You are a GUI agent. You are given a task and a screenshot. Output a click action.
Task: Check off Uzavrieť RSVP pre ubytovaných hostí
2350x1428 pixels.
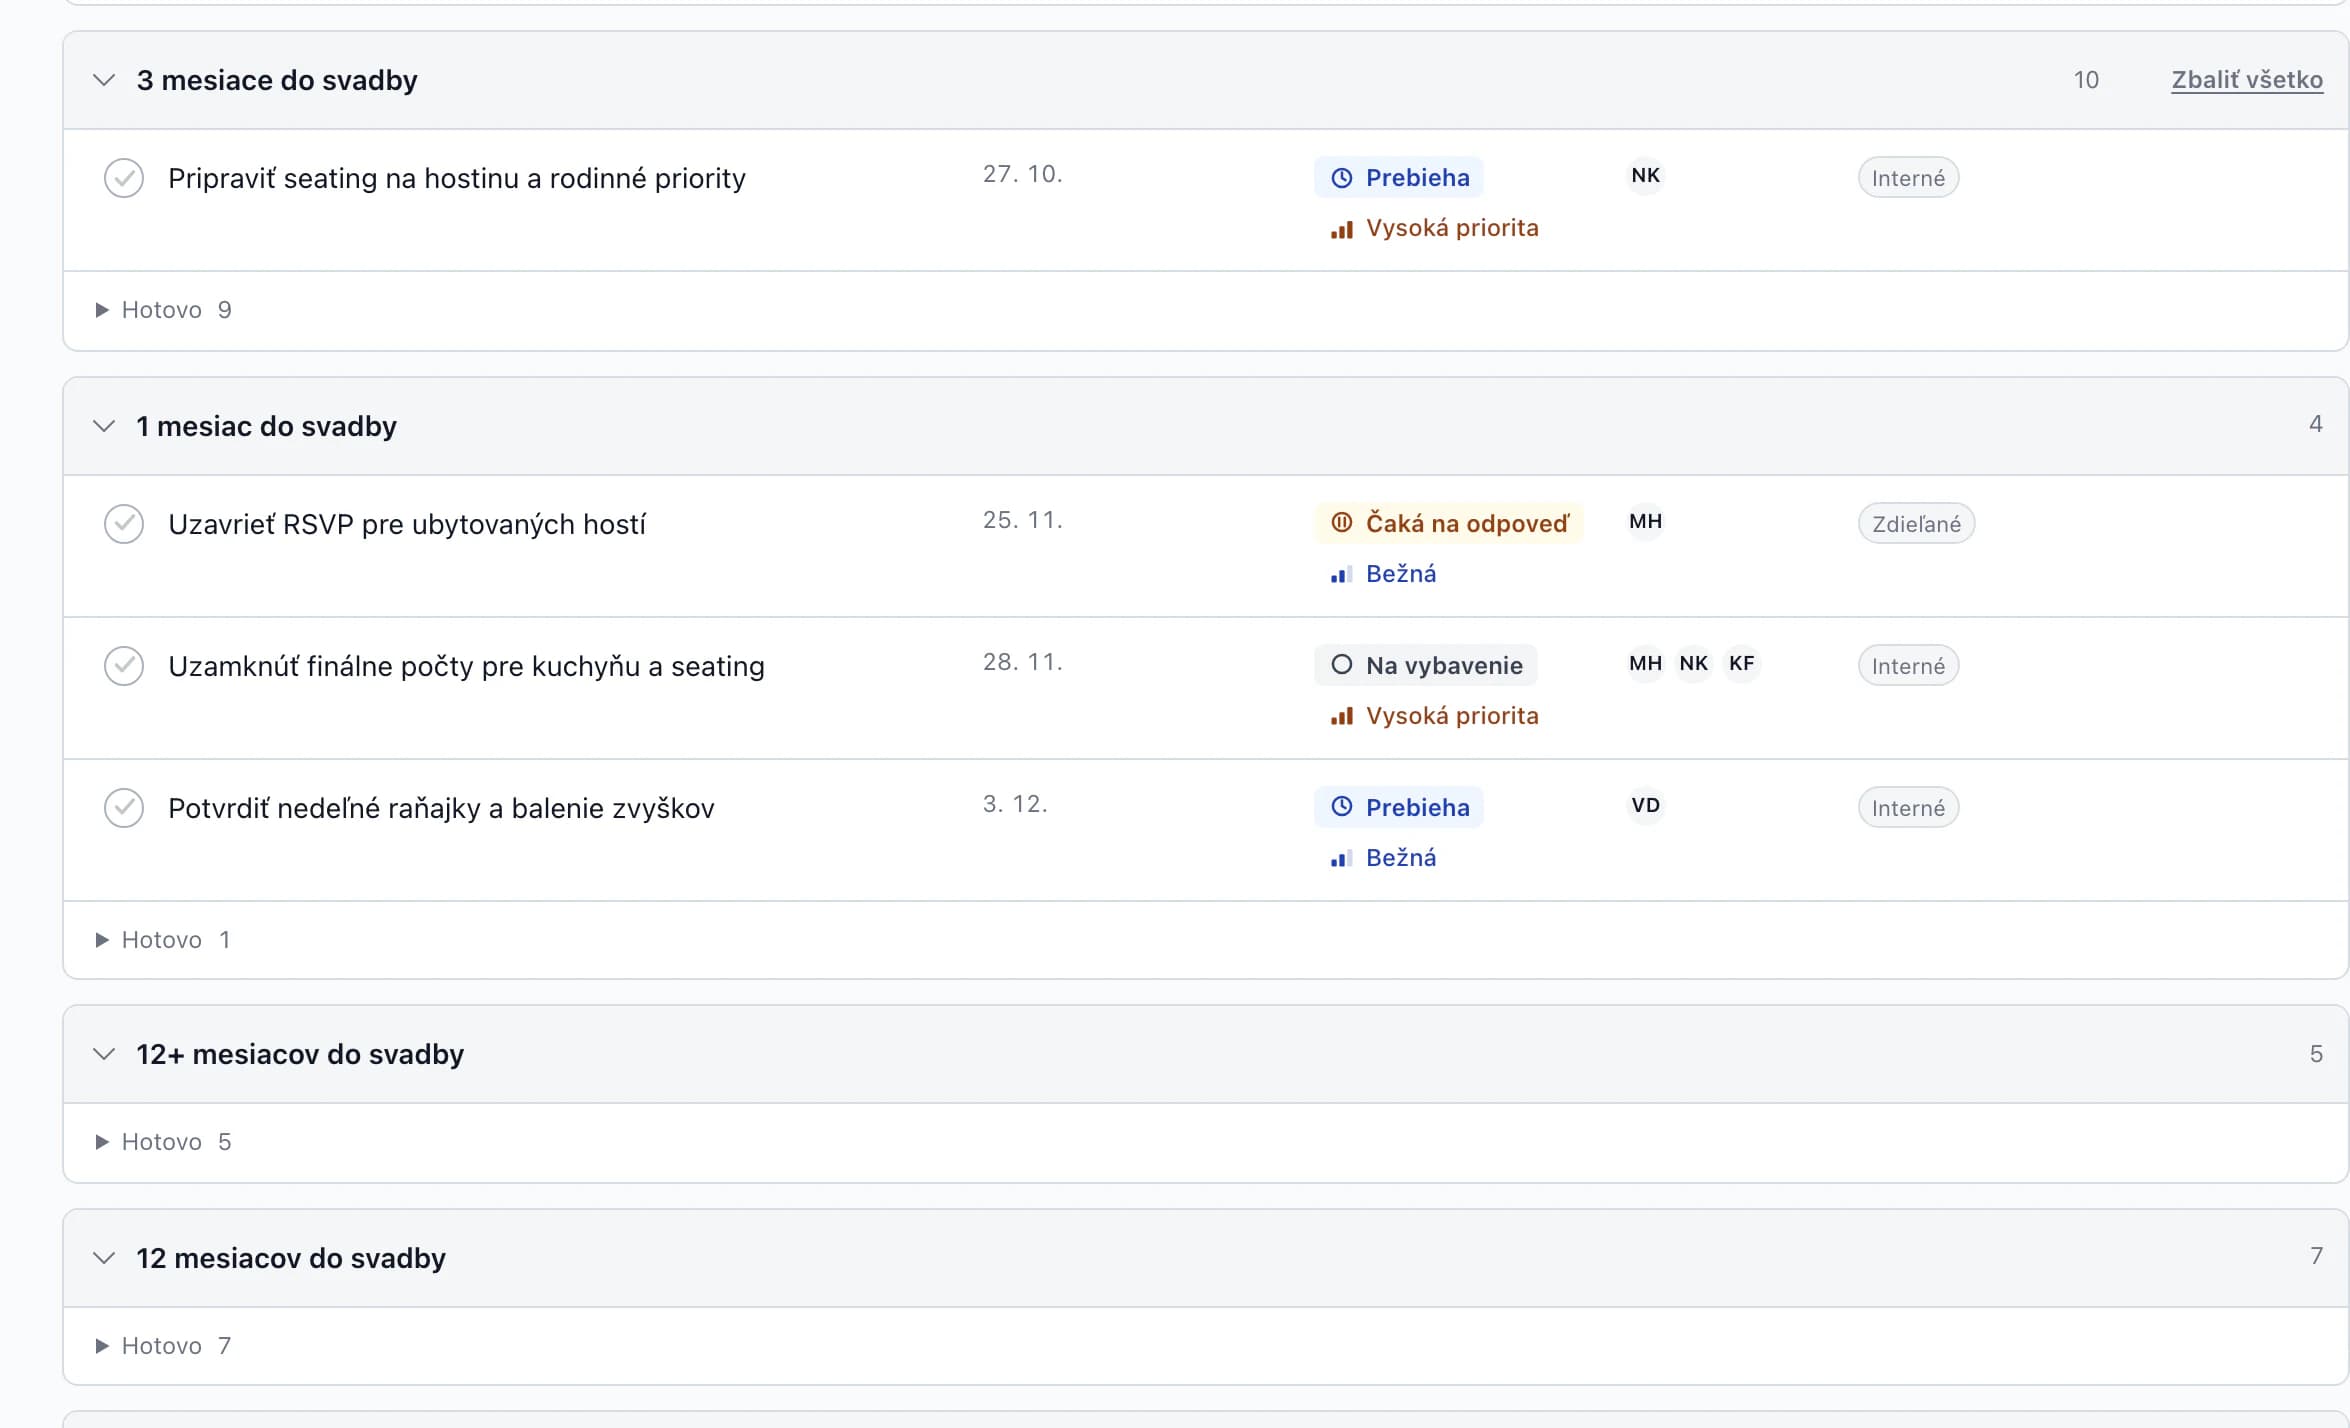pos(124,524)
